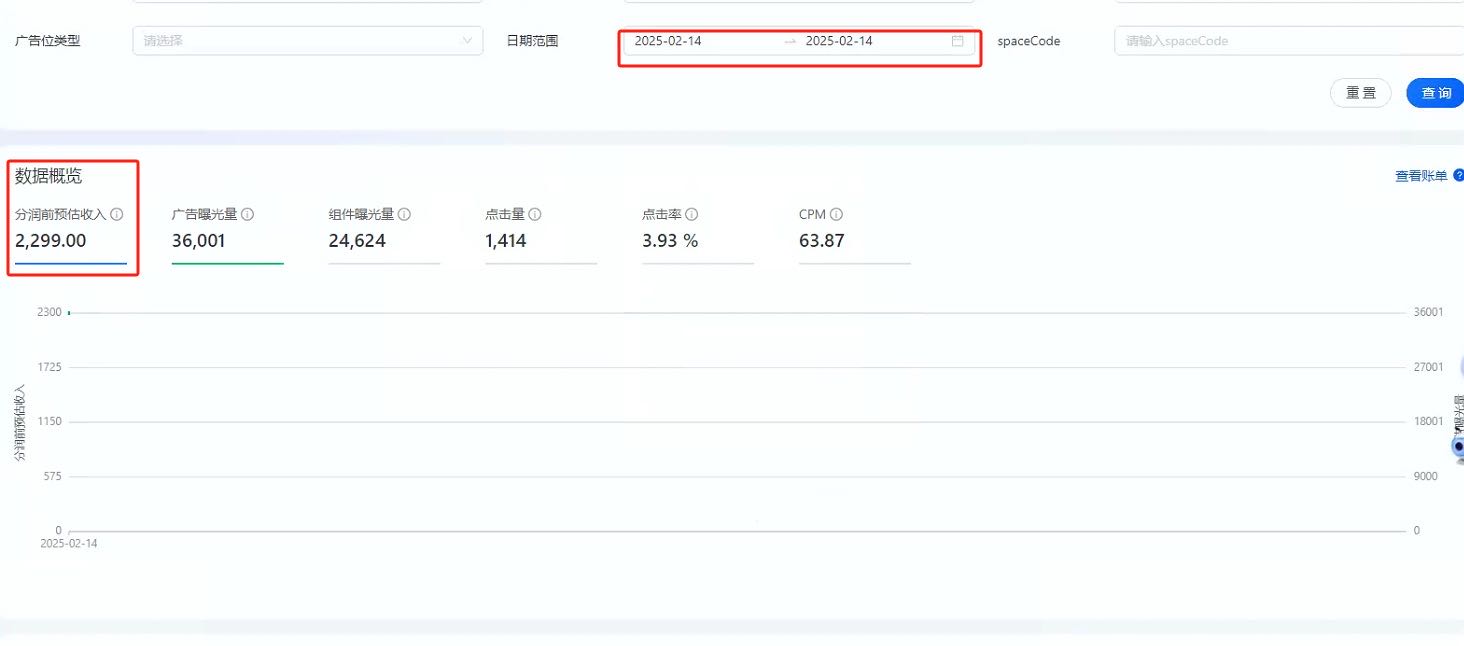Click the 36,001 exposure value
The width and height of the screenshot is (1464, 646).
click(x=199, y=241)
